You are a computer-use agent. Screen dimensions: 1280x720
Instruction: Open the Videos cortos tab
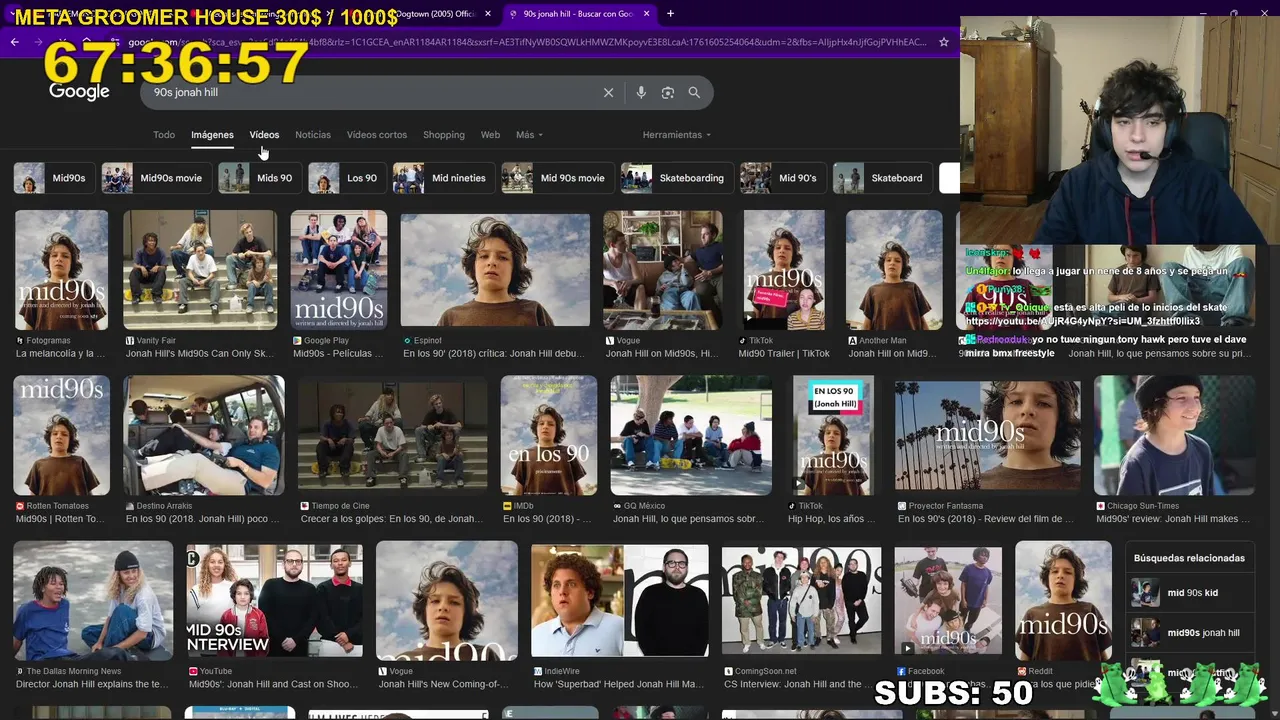[x=377, y=135]
